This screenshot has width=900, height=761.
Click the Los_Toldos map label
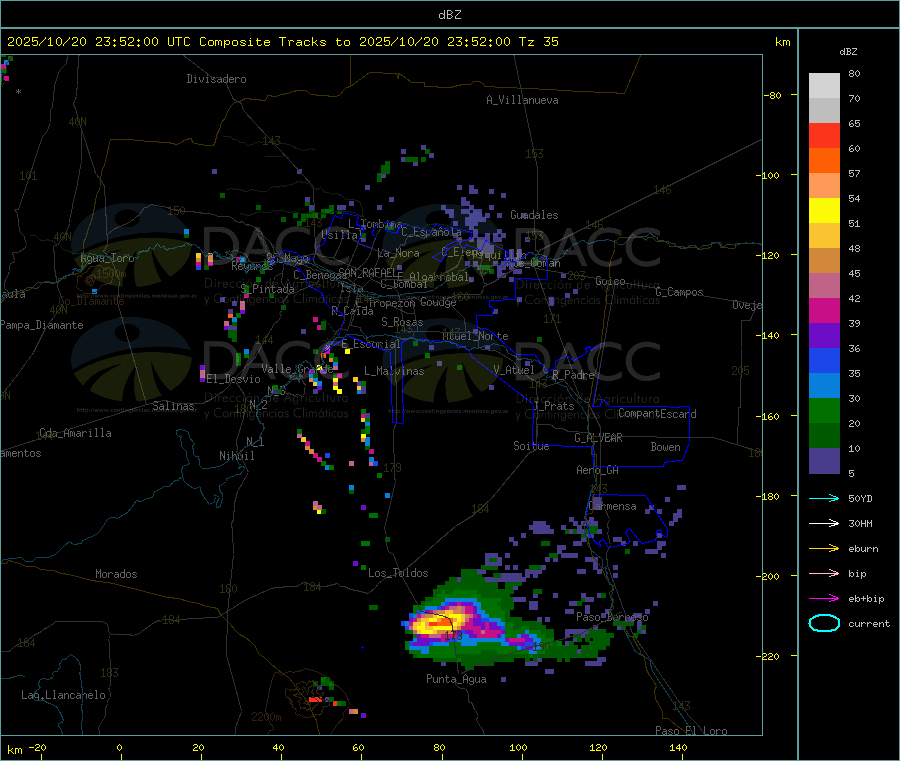pos(398,573)
